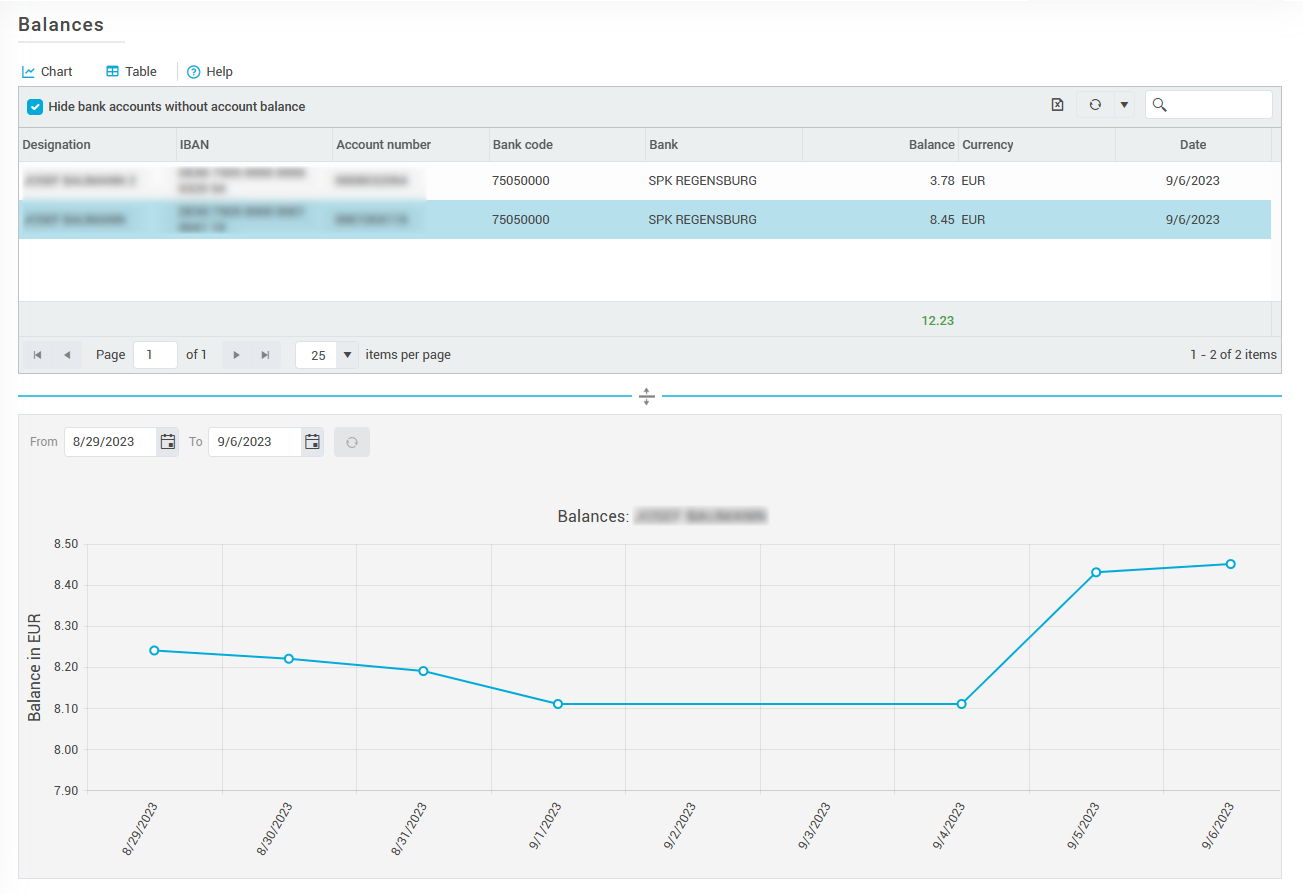Open the From date calendar picker
The image size is (1303, 894).
(x=167, y=442)
